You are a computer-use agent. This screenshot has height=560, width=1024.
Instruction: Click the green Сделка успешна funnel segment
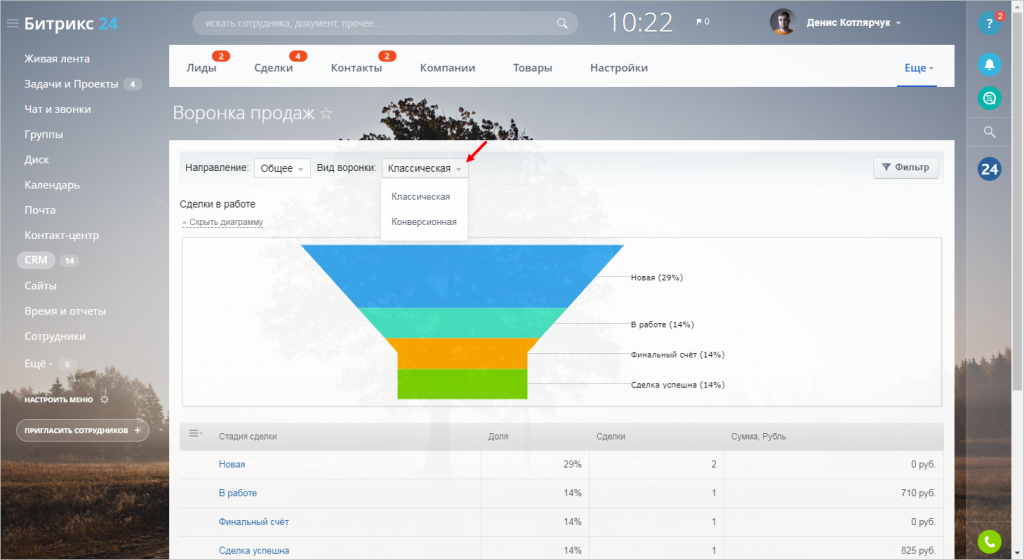click(462, 384)
